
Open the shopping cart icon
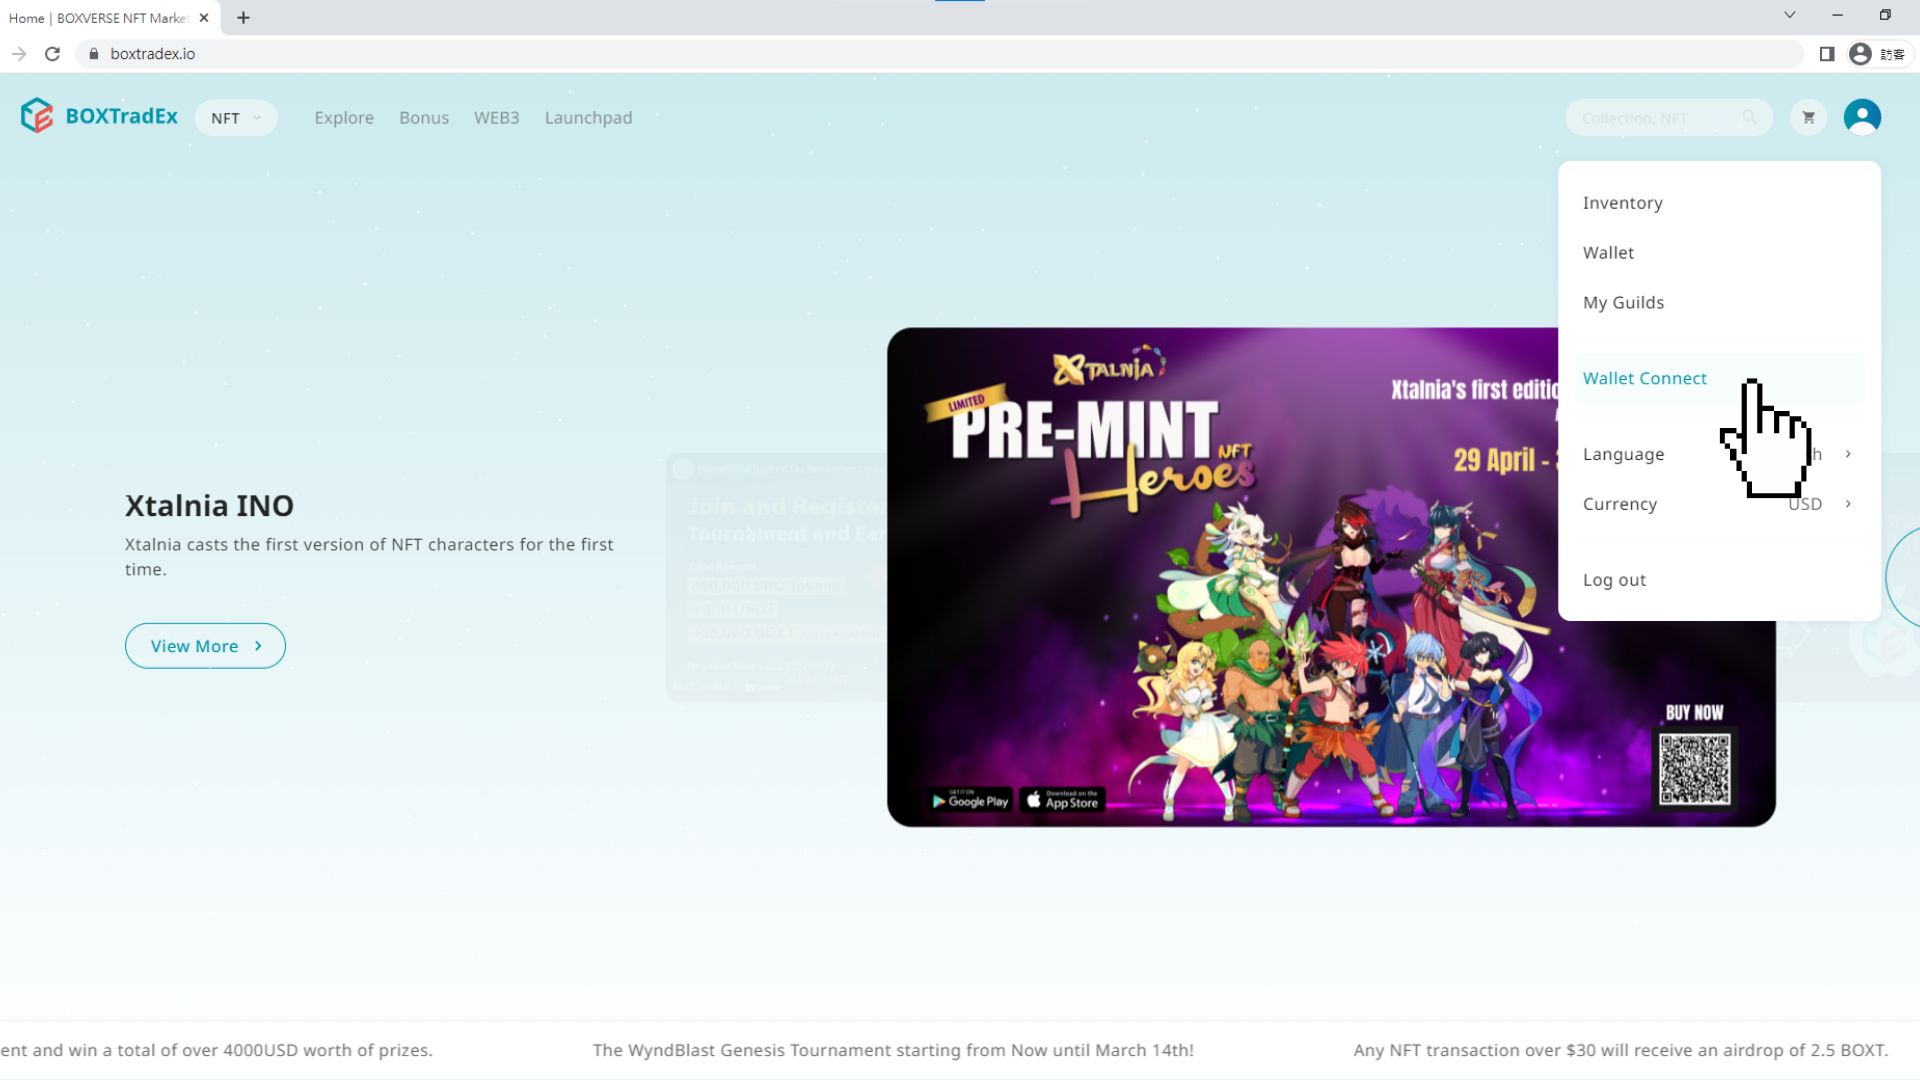(x=1808, y=117)
